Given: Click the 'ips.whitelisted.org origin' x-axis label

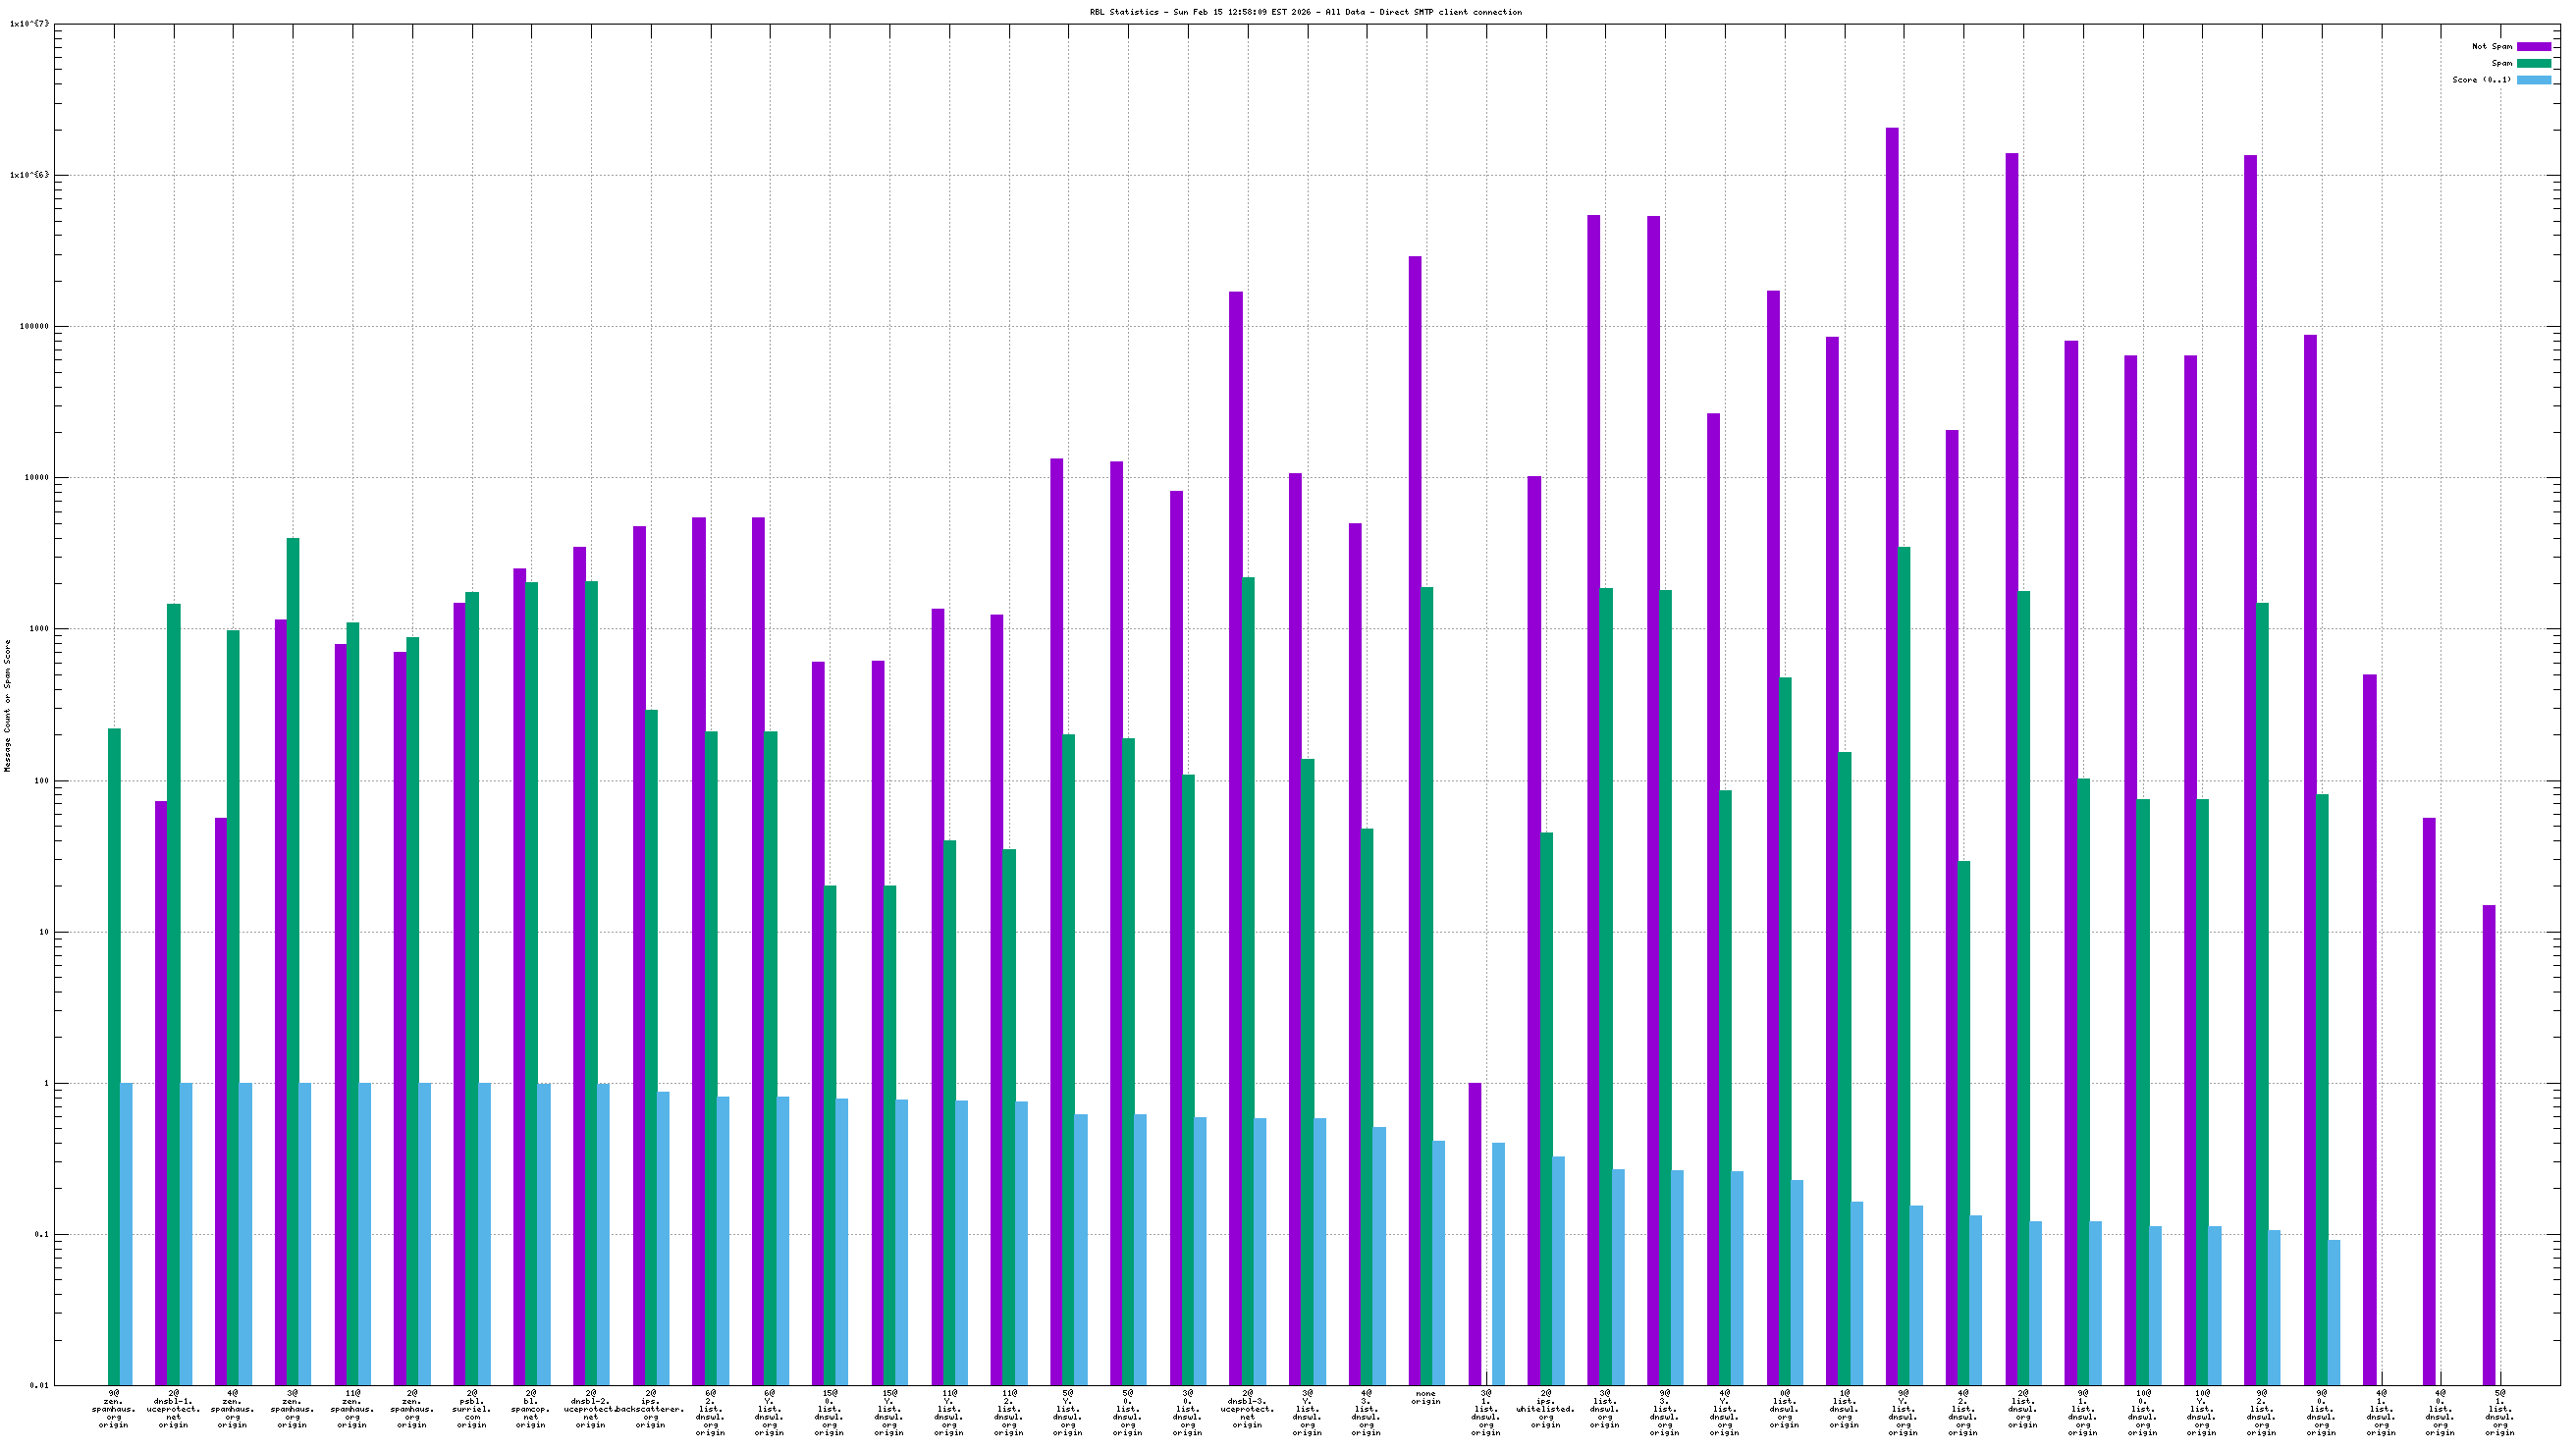Looking at the screenshot, I should tap(1545, 1409).
